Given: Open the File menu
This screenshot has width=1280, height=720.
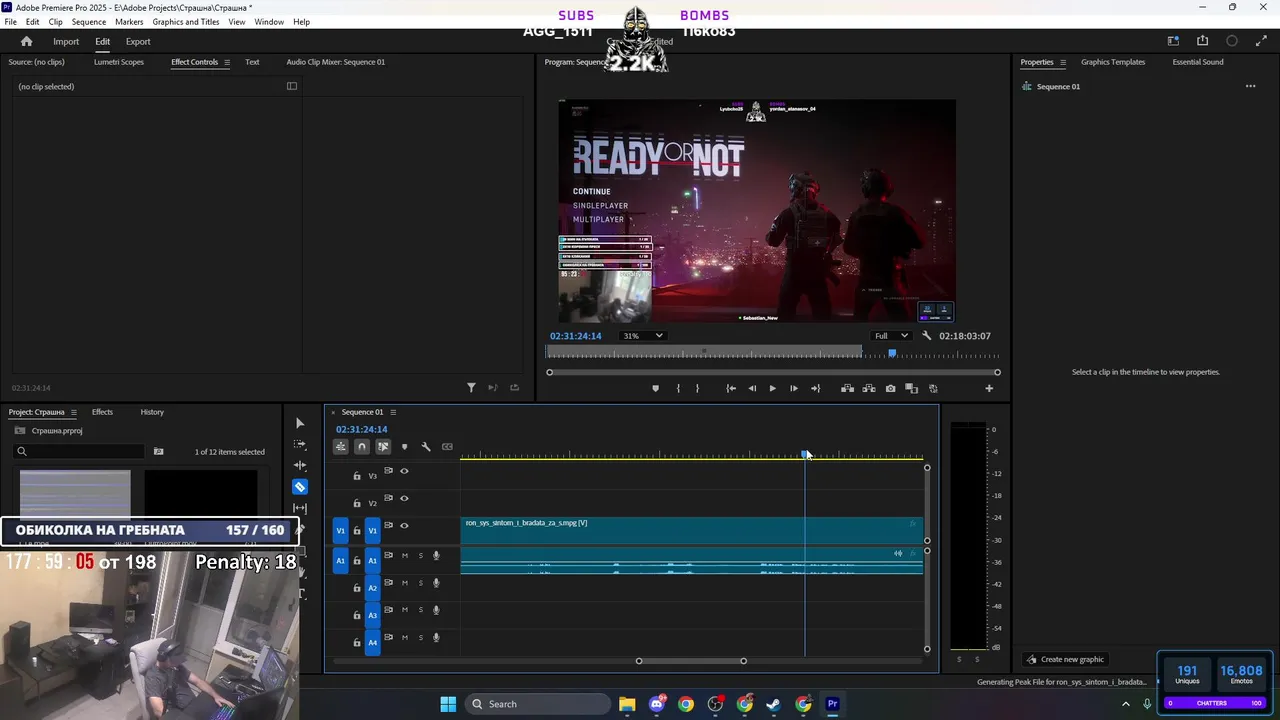Looking at the screenshot, I should (x=11, y=22).
